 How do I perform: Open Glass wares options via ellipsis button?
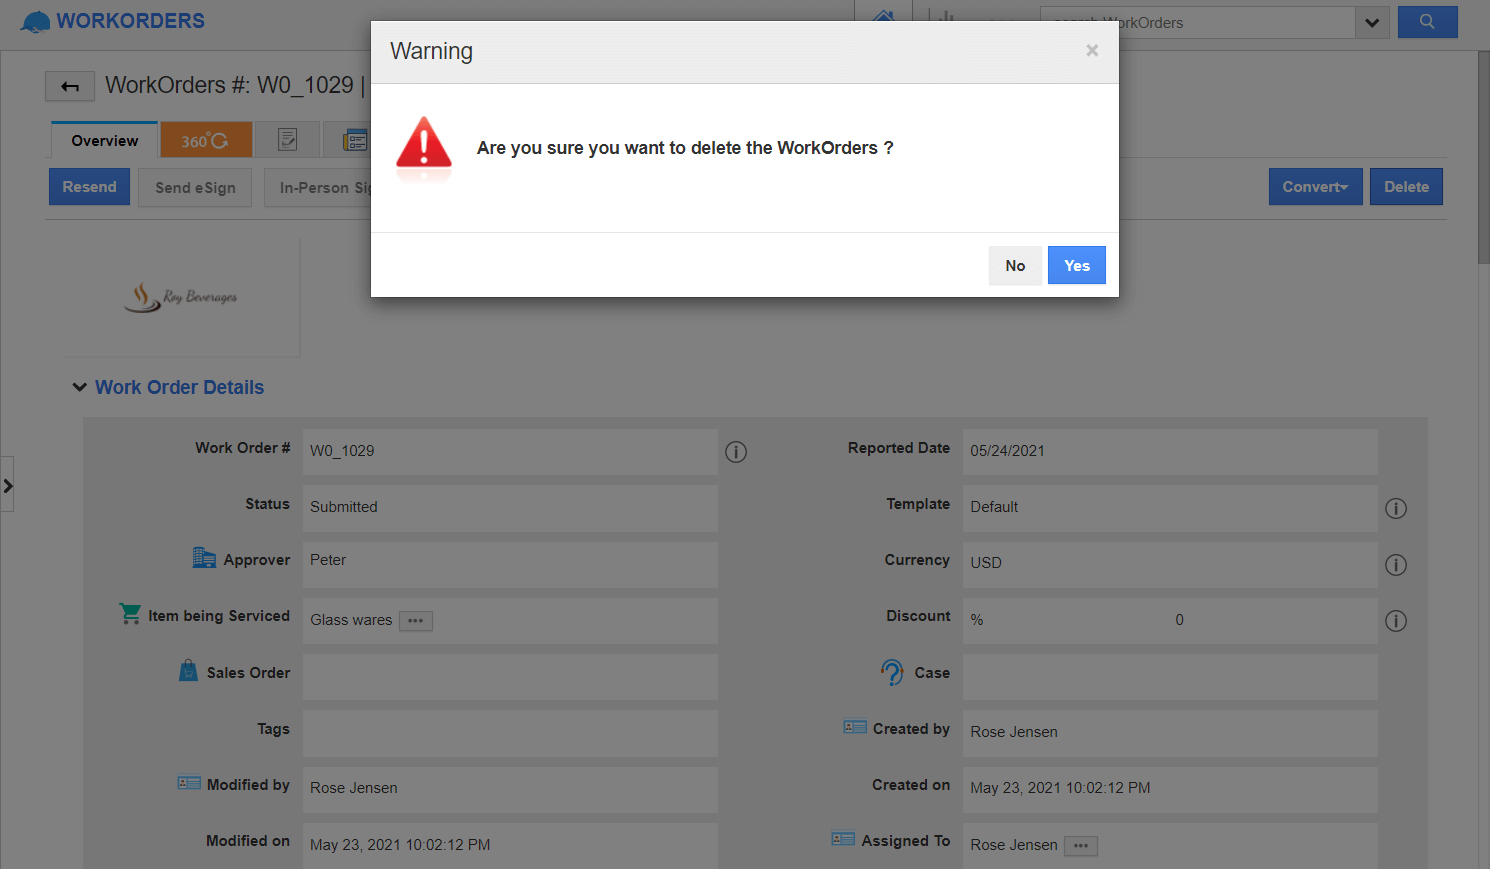[415, 620]
